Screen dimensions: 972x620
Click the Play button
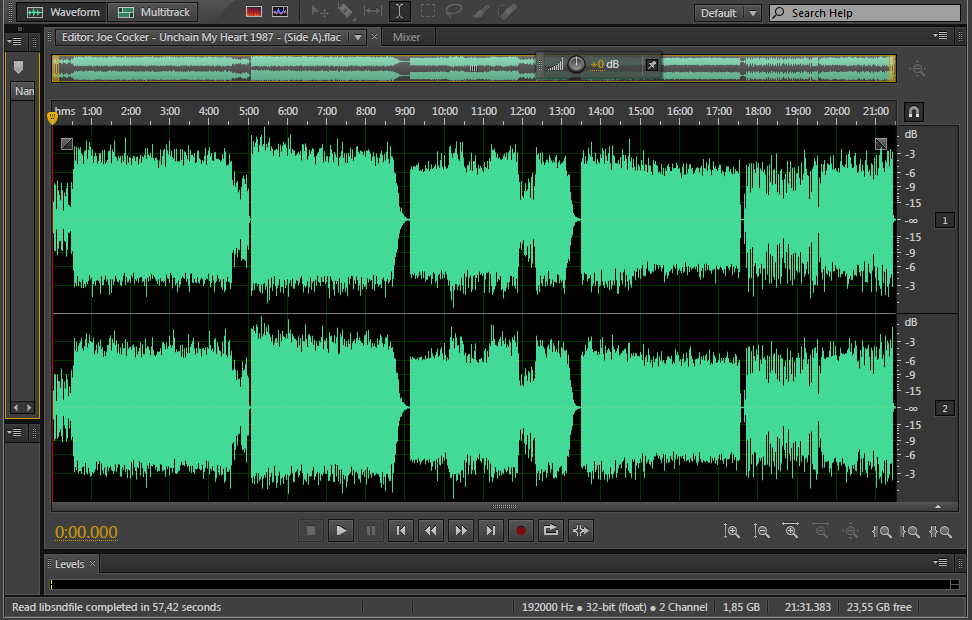341,531
